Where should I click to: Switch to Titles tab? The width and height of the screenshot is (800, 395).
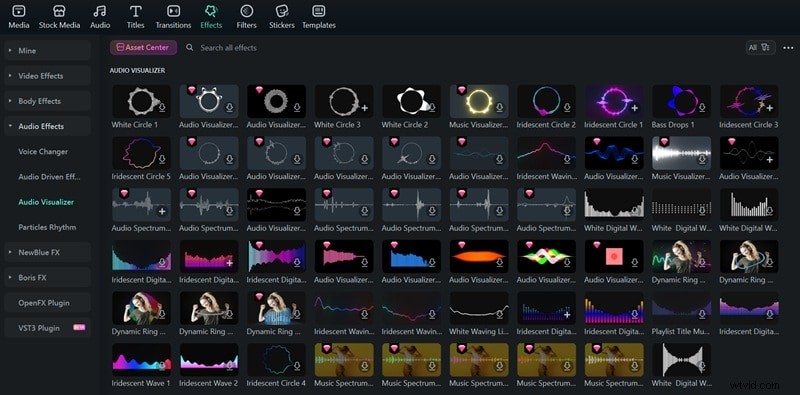(x=135, y=17)
